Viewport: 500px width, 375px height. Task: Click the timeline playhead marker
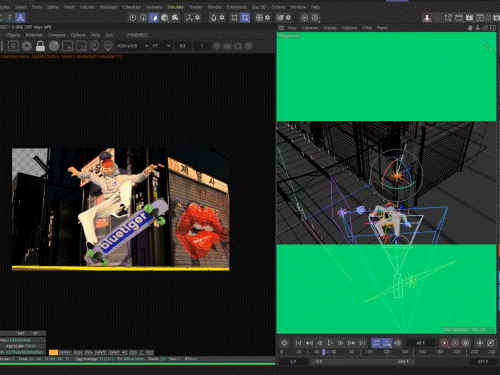(x=324, y=352)
